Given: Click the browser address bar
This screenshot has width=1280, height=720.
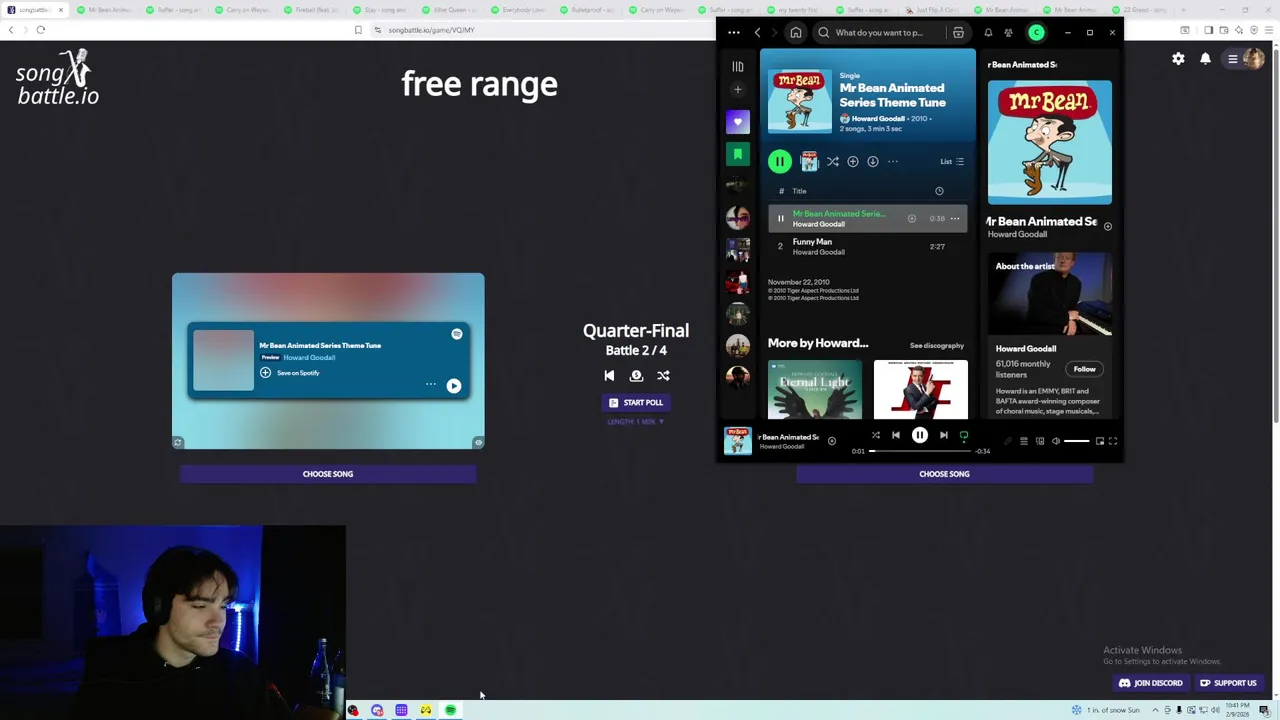Looking at the screenshot, I should coord(760,30).
